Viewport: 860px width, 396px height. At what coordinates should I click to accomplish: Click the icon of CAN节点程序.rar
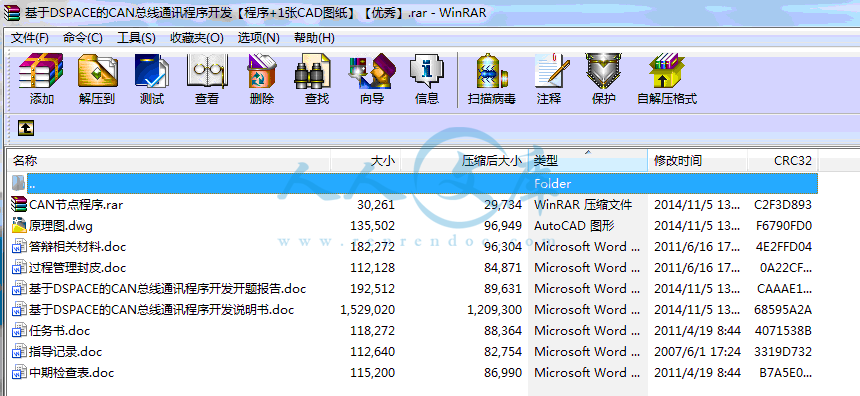[x=19, y=205]
